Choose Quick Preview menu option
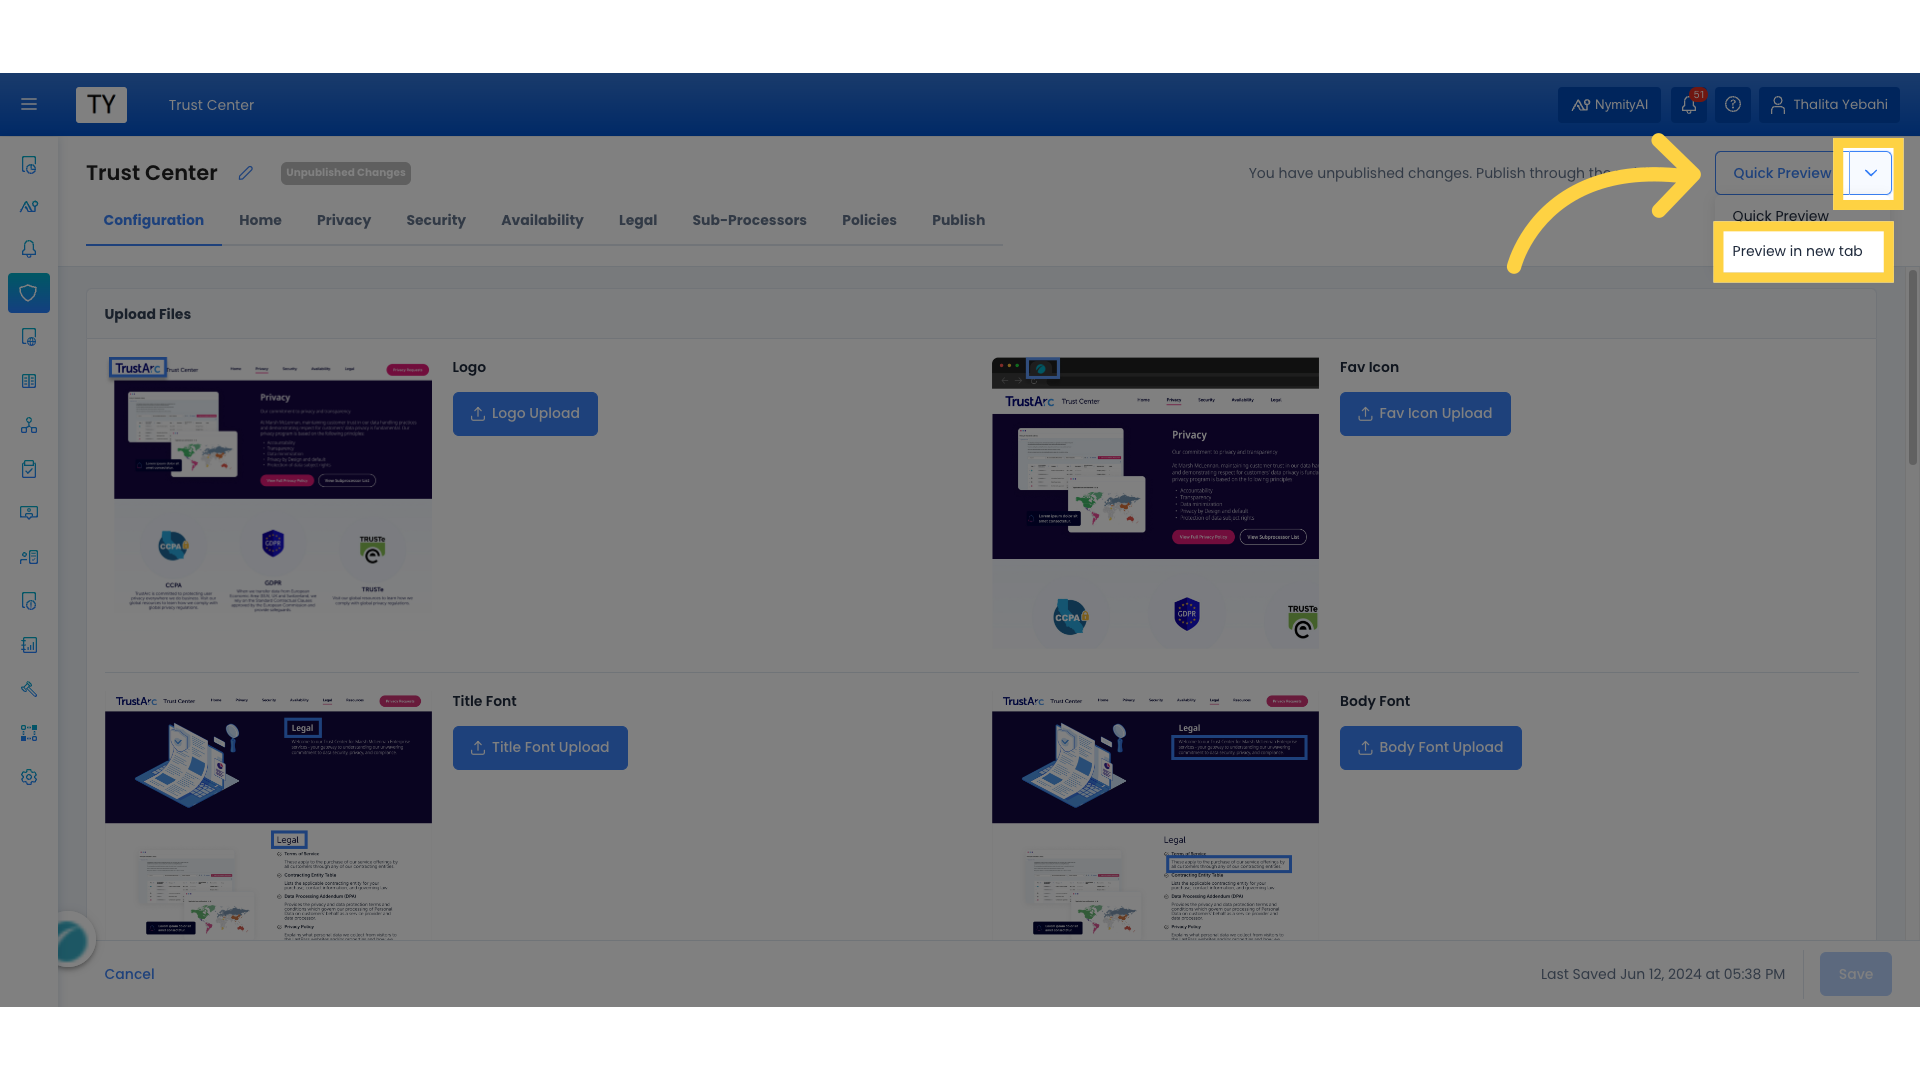This screenshot has height=1080, width=1920. click(1780, 216)
